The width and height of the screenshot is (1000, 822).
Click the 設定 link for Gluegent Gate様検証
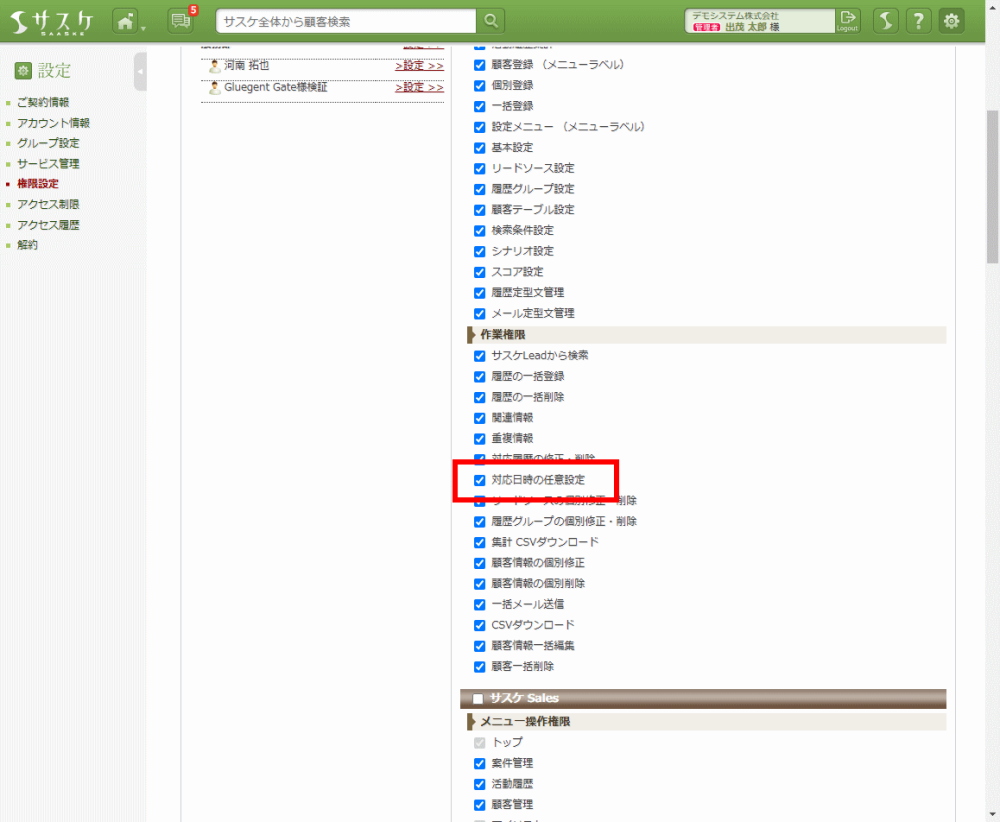pos(419,88)
